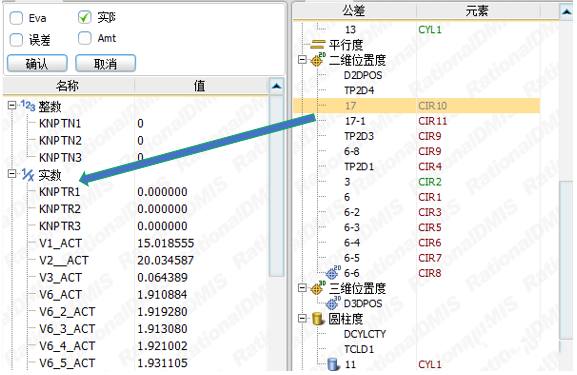
Task: Enable the 误差 checkbox
Action: click(16, 40)
